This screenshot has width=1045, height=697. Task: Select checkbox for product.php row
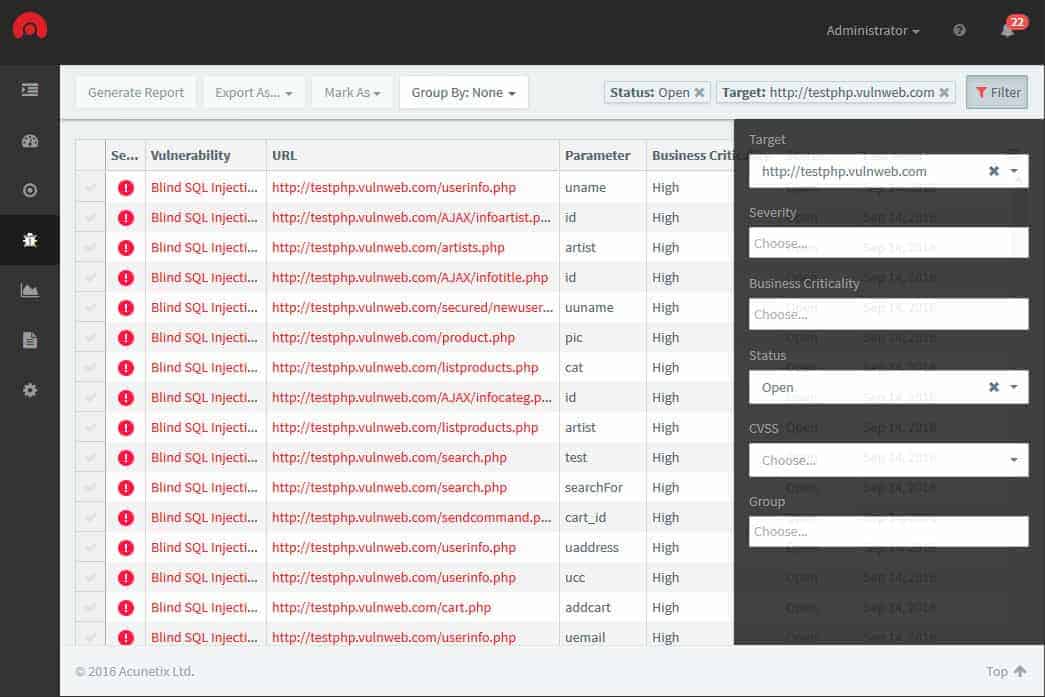pyautogui.click(x=90, y=338)
